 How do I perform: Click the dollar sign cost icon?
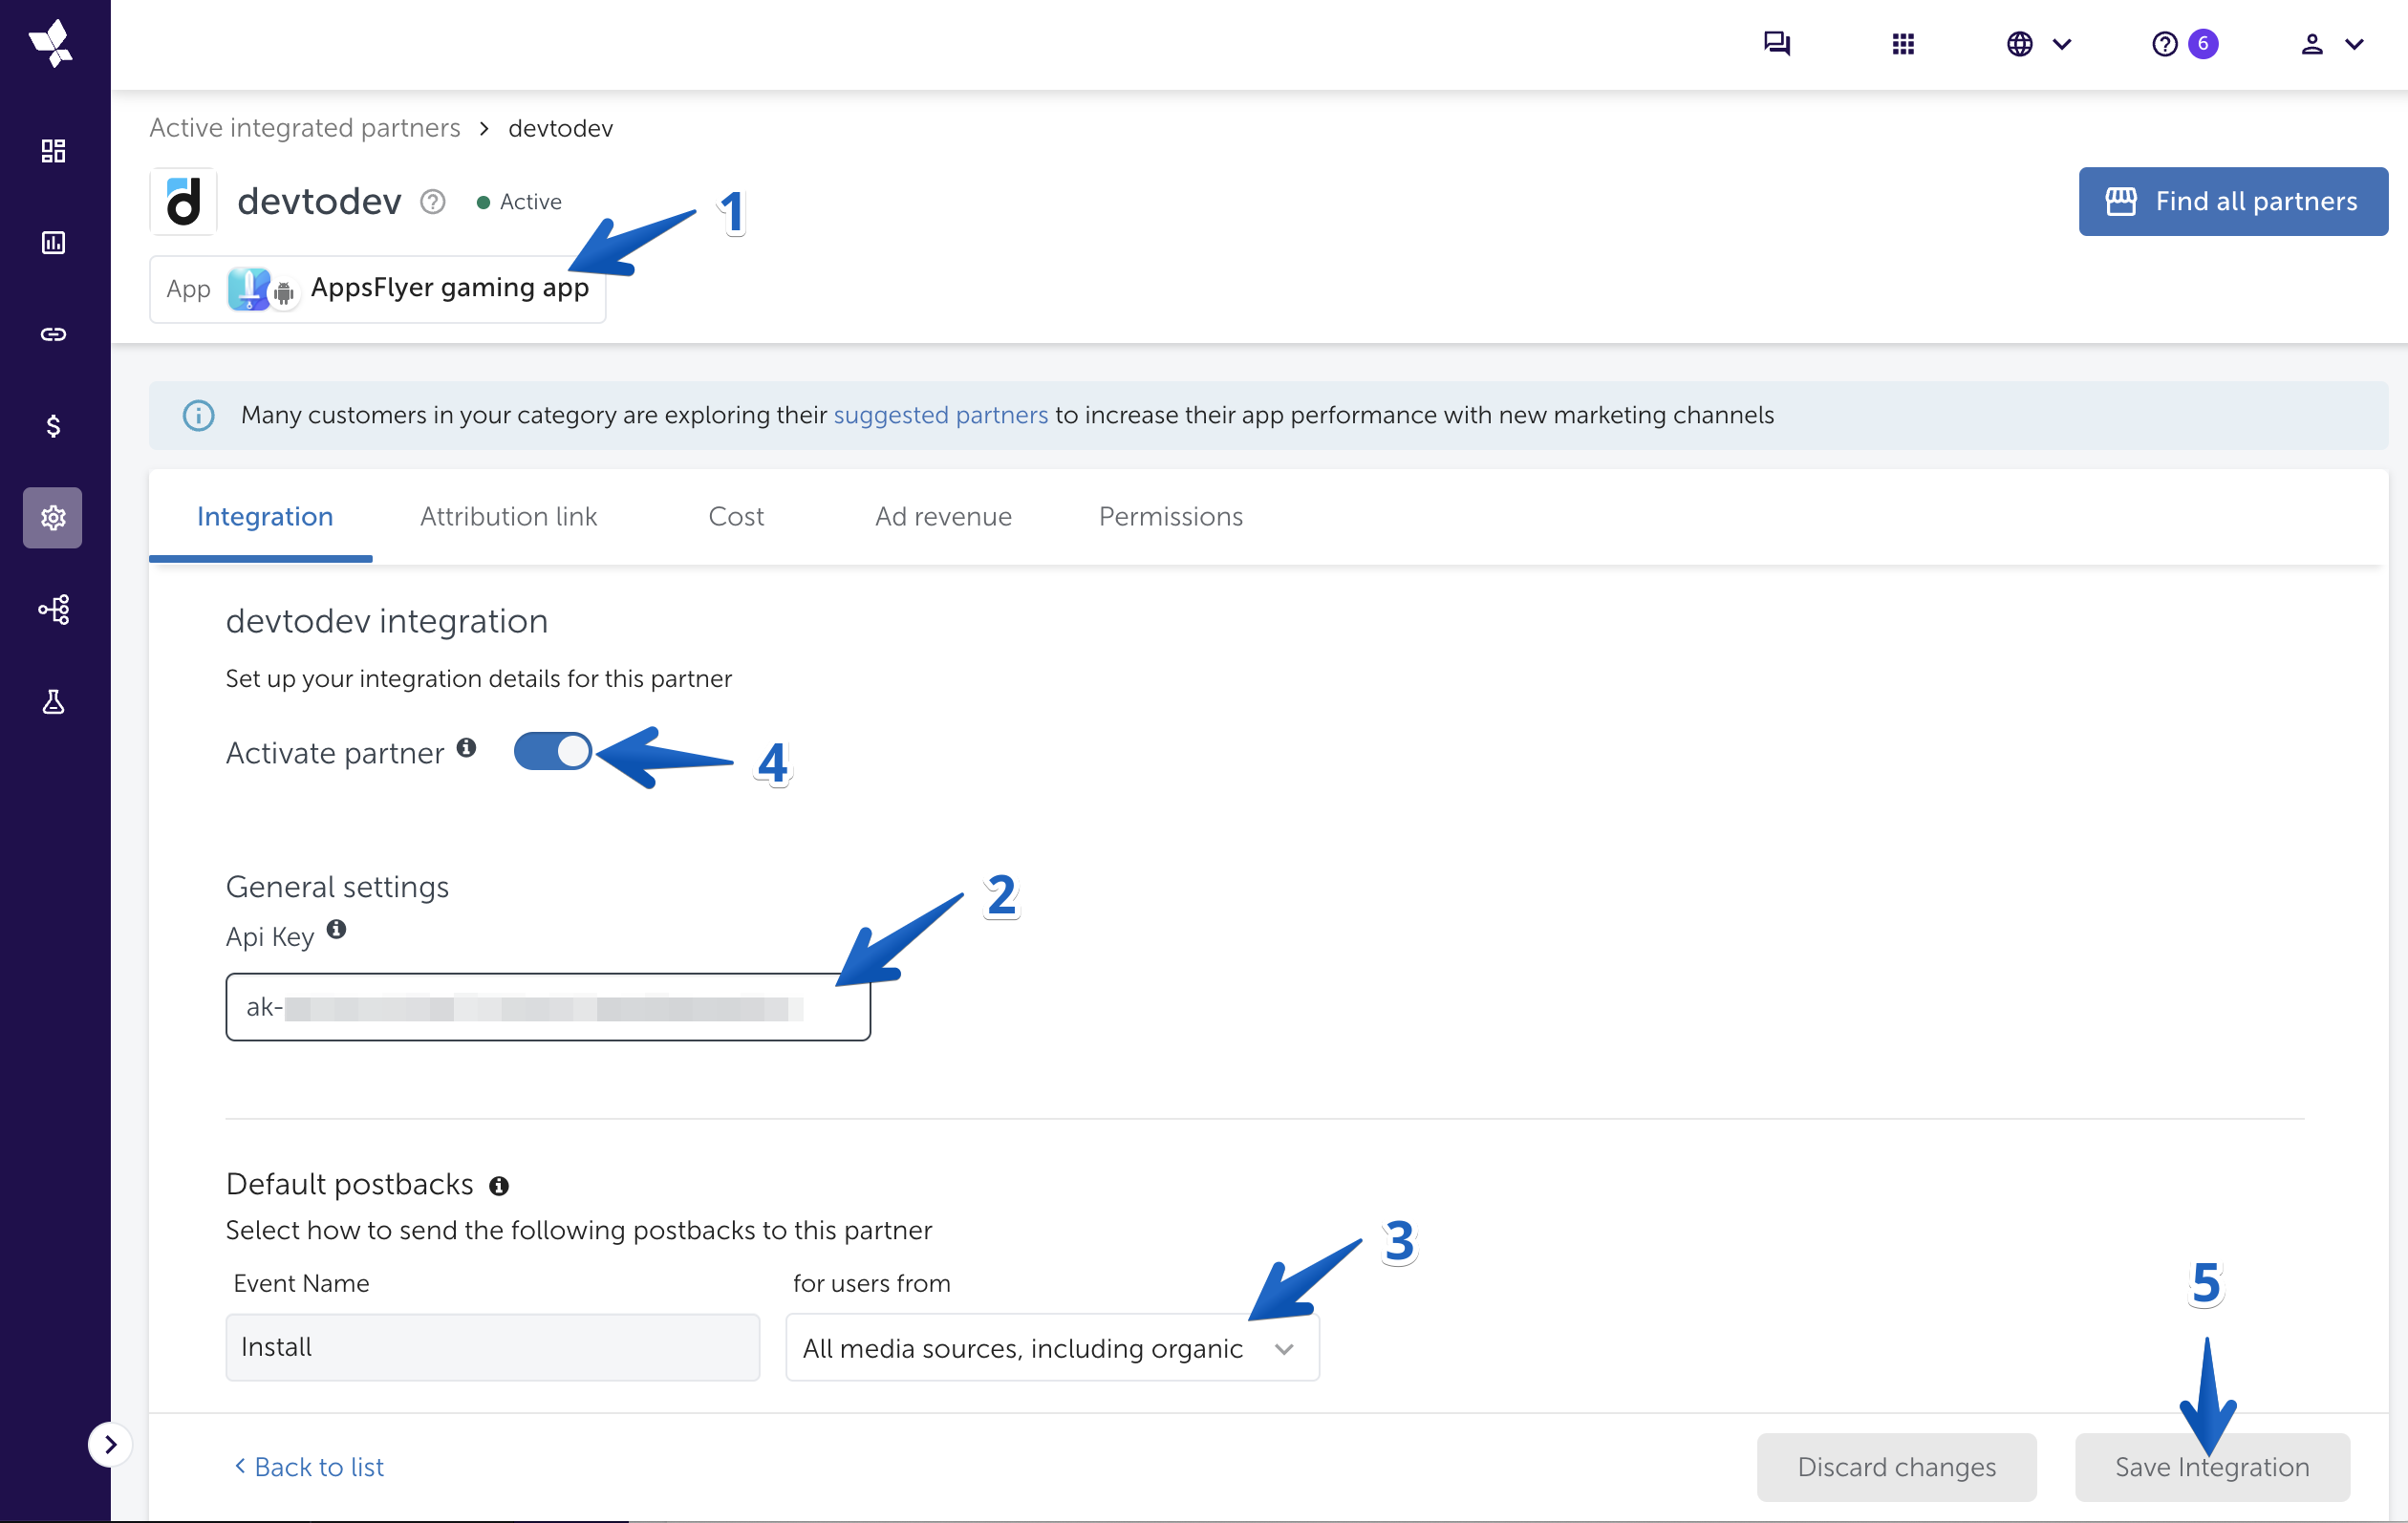[x=53, y=426]
